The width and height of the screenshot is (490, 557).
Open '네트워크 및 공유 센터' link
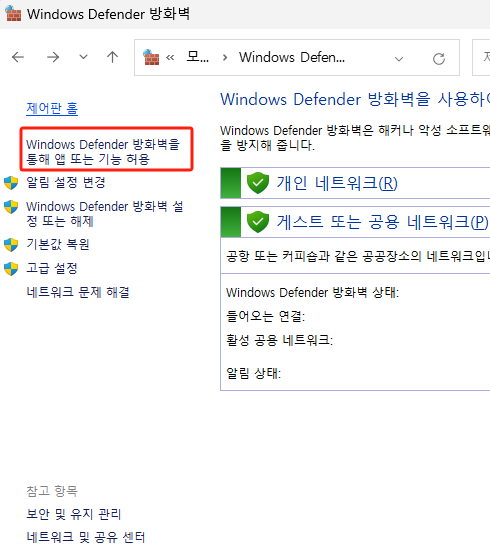86,537
